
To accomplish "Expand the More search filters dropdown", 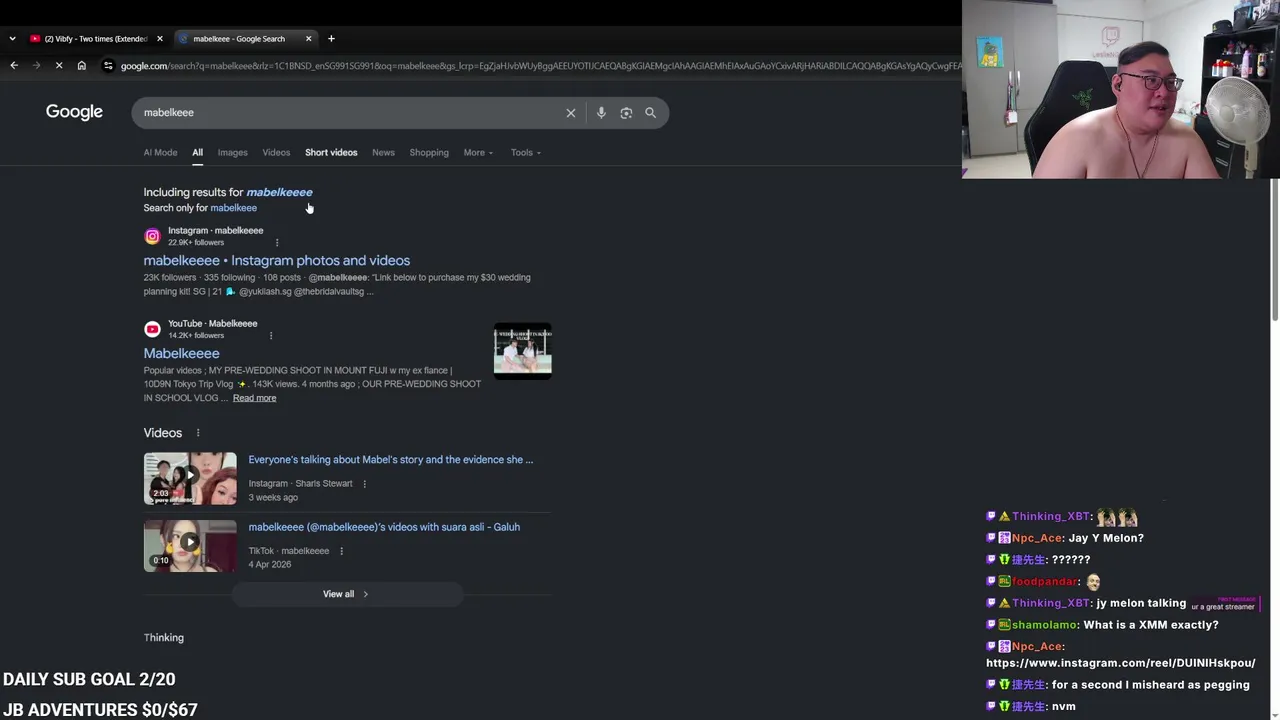I will (x=478, y=153).
